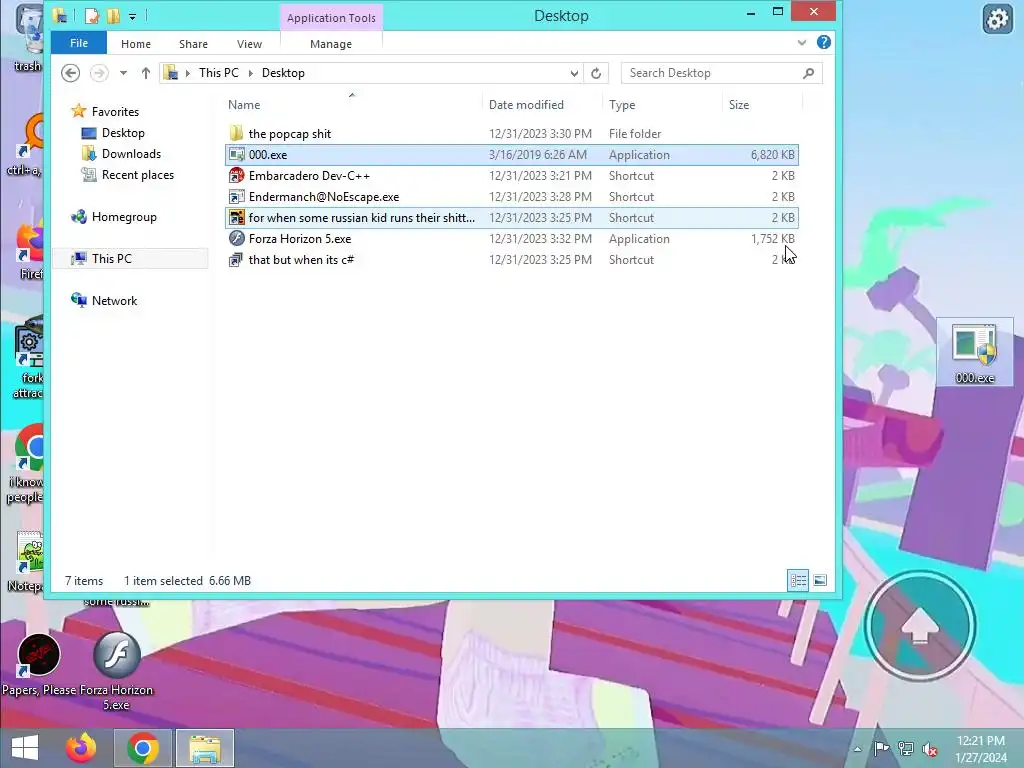Screen dimensions: 1024x768
Task: Switch to the Manage ribbon tab
Action: pyautogui.click(x=331, y=44)
